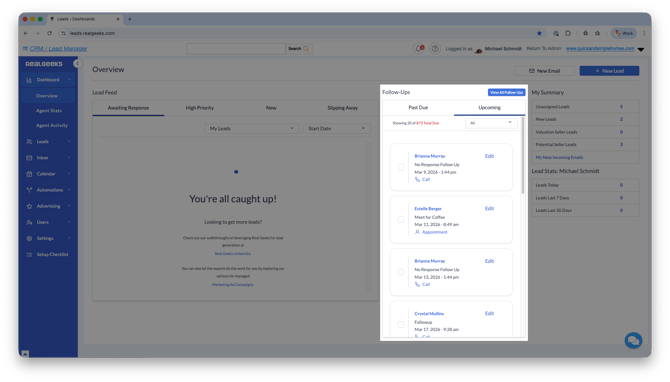Screen dimensions: 670x382
Task: Expand the Automations sidebar chevron
Action: [69, 190]
